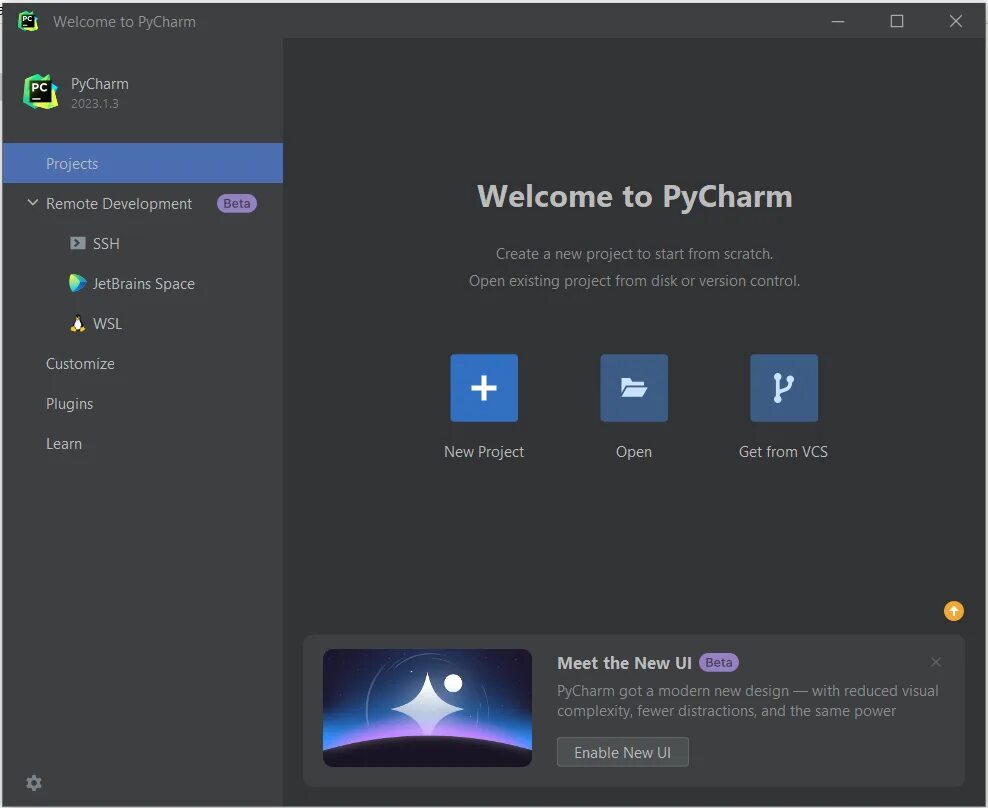988x808 pixels.
Task: Click the PyCharm title bar app icon
Action: (x=28, y=21)
